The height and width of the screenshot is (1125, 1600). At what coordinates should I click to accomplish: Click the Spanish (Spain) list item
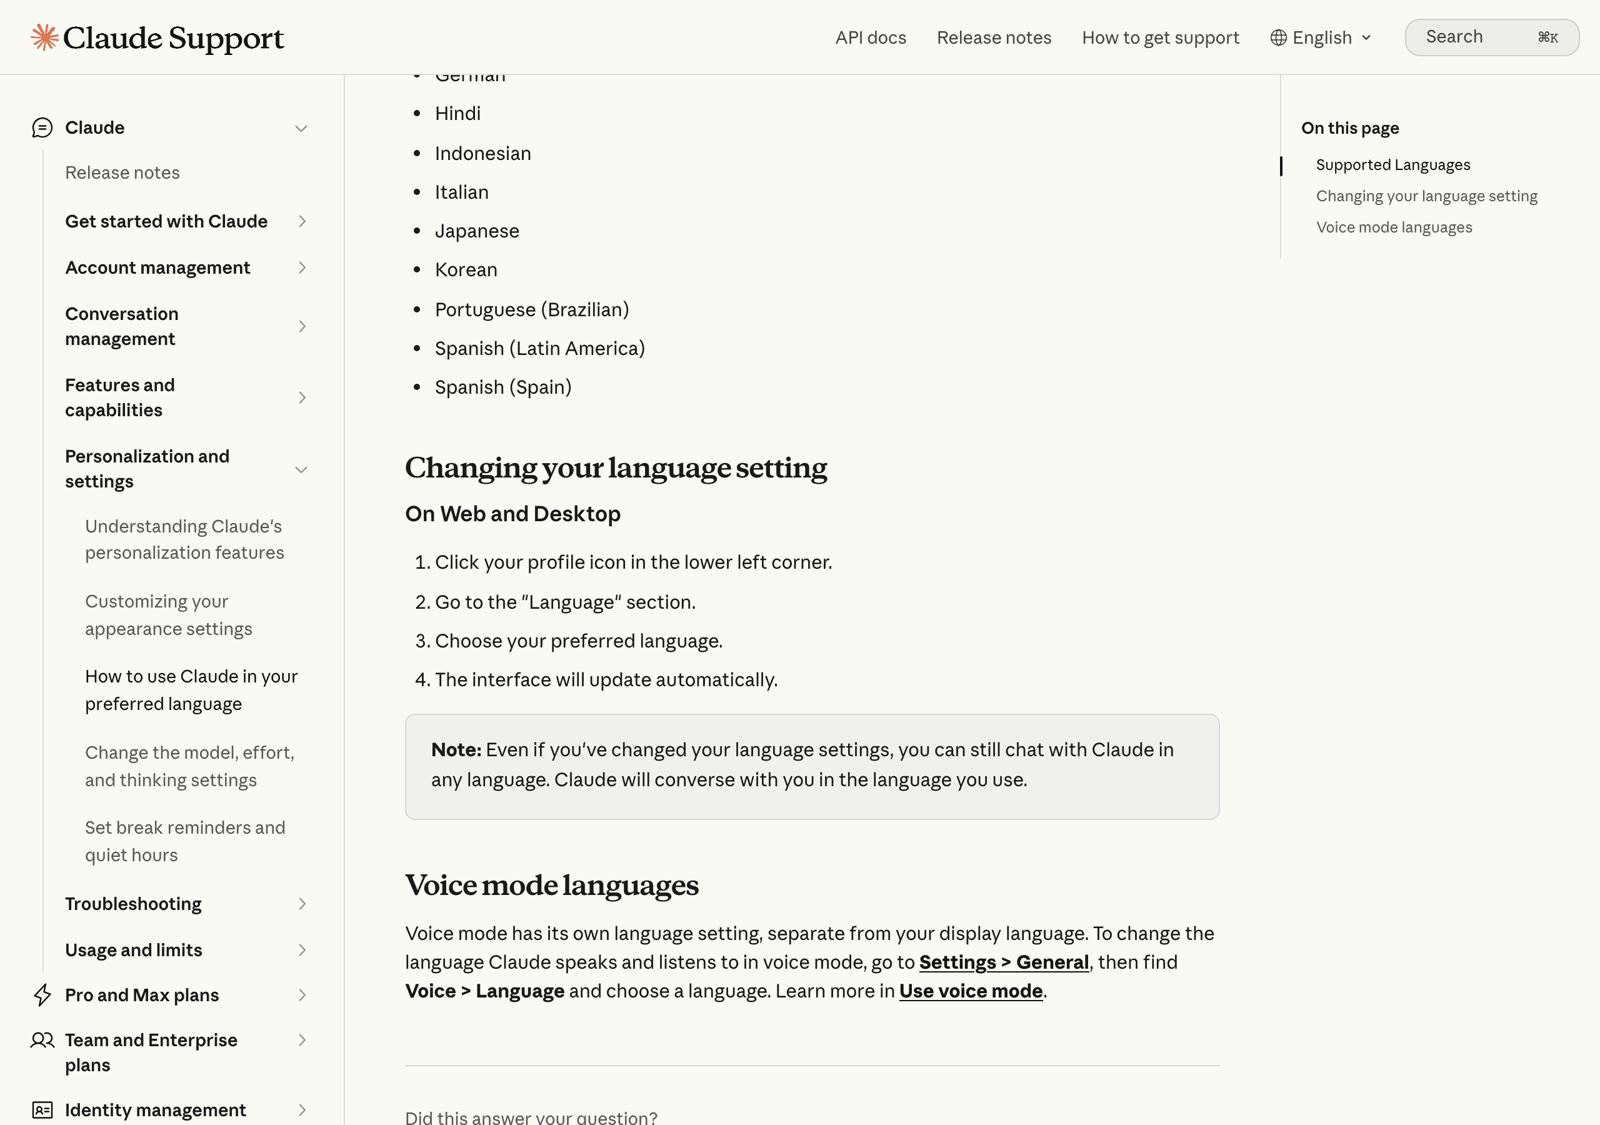click(x=503, y=388)
